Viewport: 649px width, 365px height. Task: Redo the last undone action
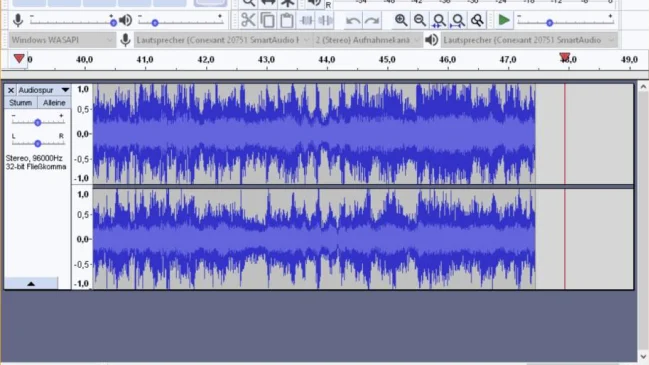tap(372, 20)
